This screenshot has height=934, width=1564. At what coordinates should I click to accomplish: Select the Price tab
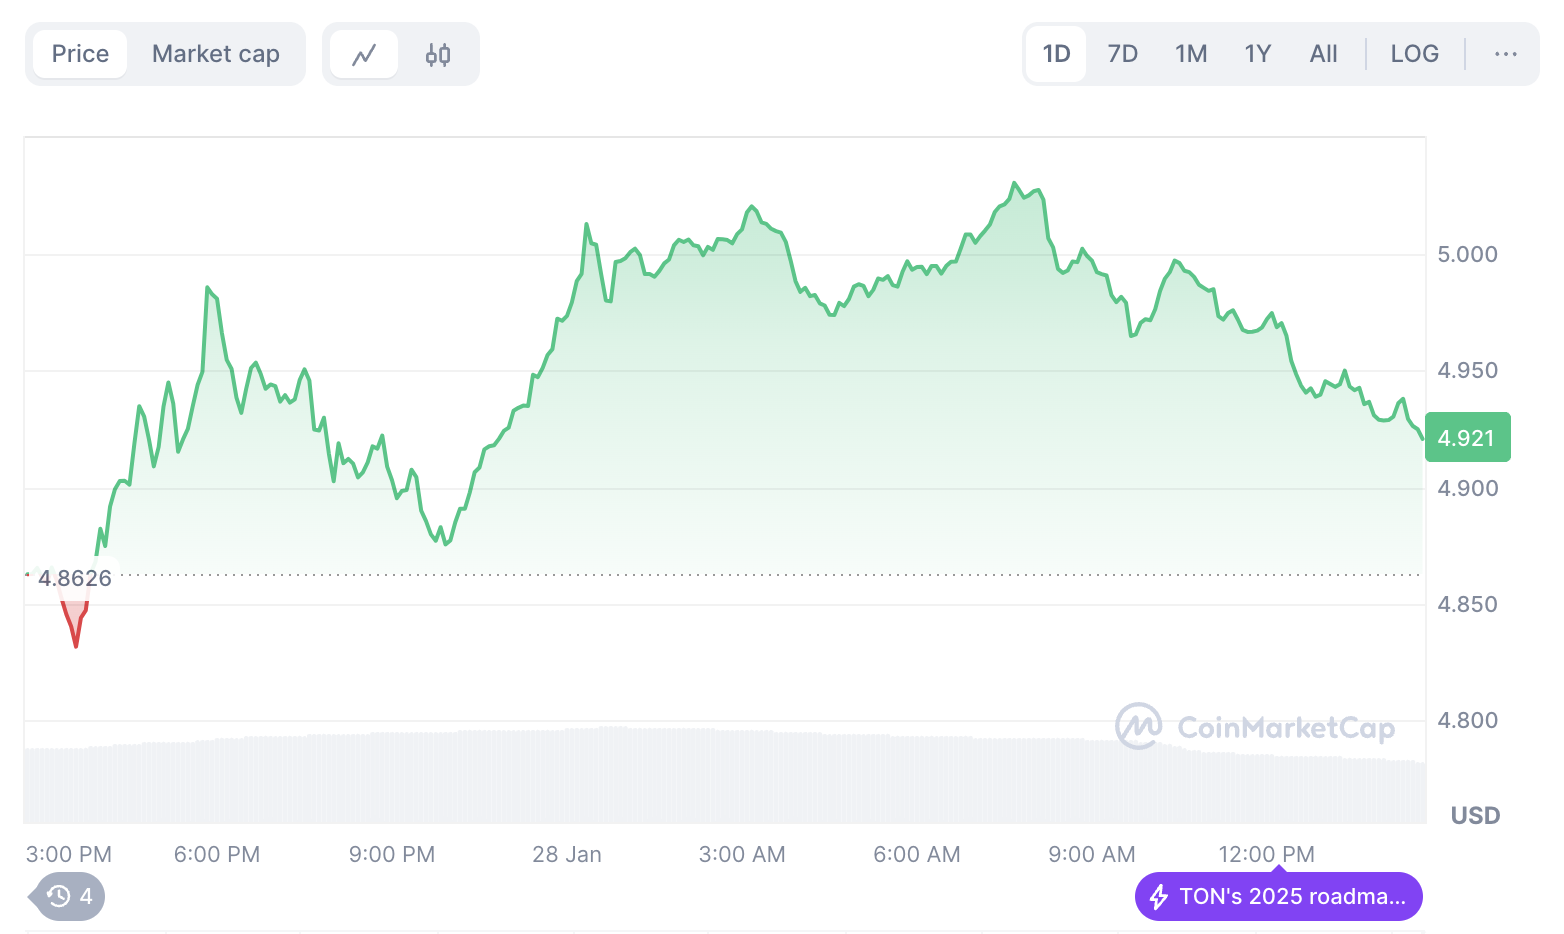coord(80,54)
